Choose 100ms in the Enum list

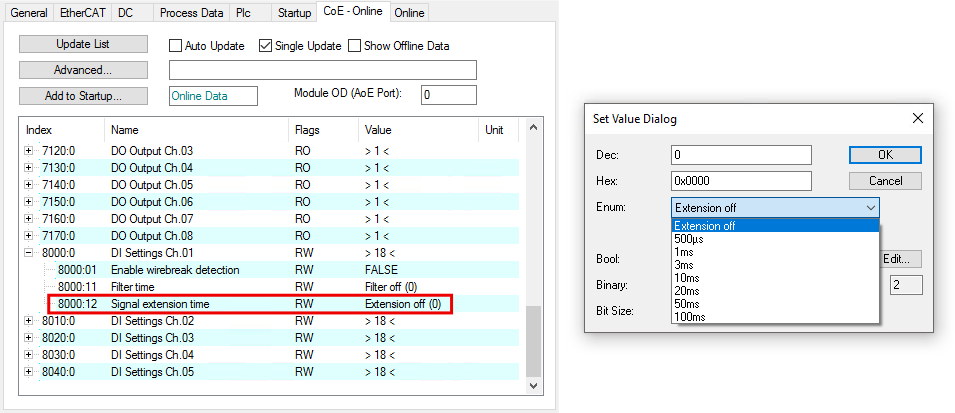pyautogui.click(x=775, y=317)
